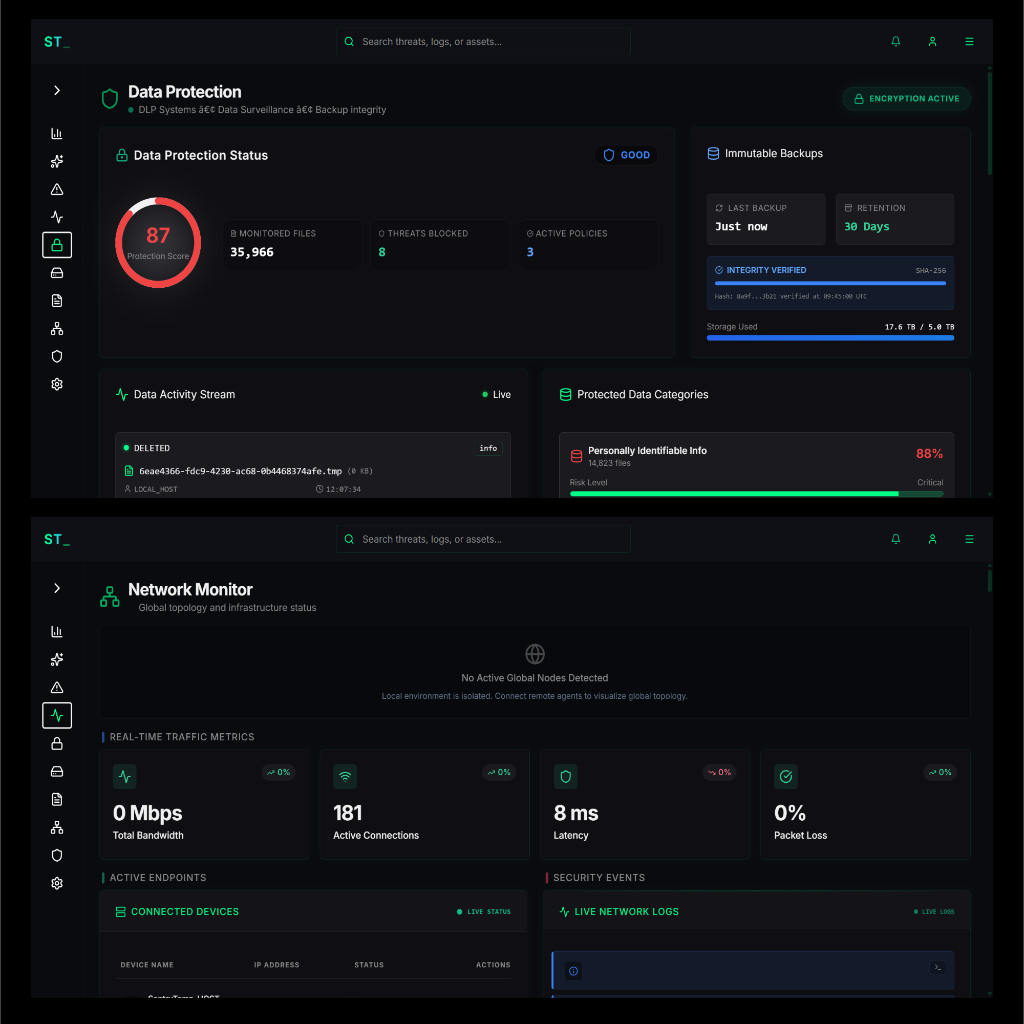This screenshot has height=1024, width=1024.
Task: Open shield icon in Network Monitor sidebar
Action: click(x=57, y=855)
